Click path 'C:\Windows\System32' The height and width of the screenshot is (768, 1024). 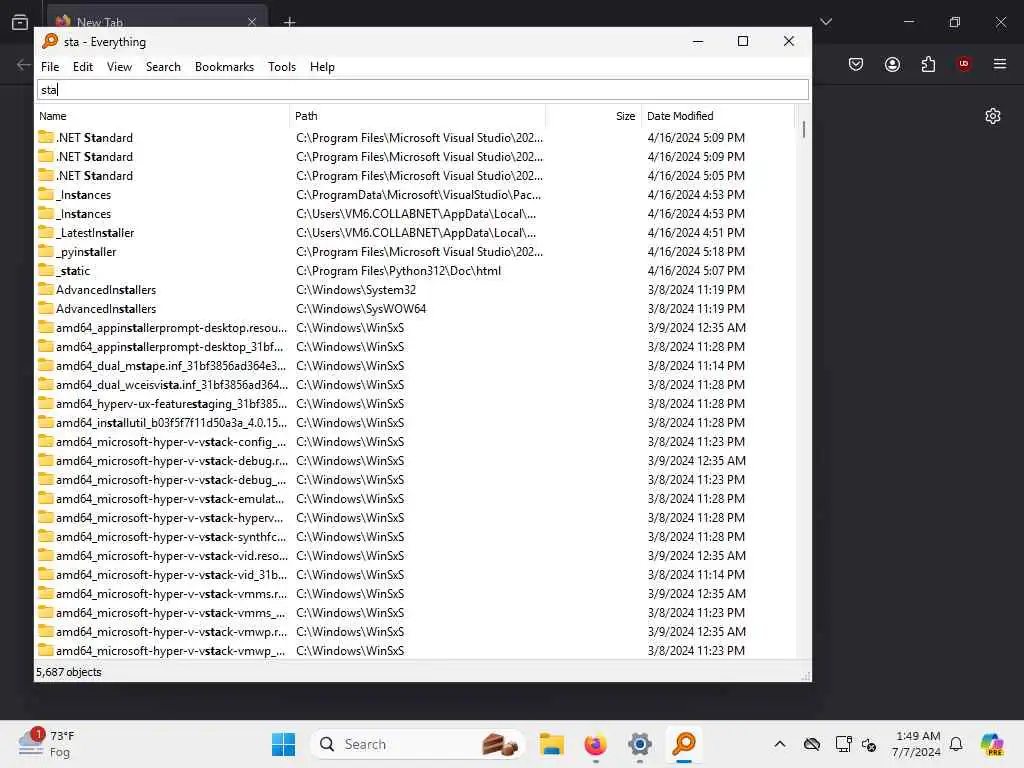[356, 289]
